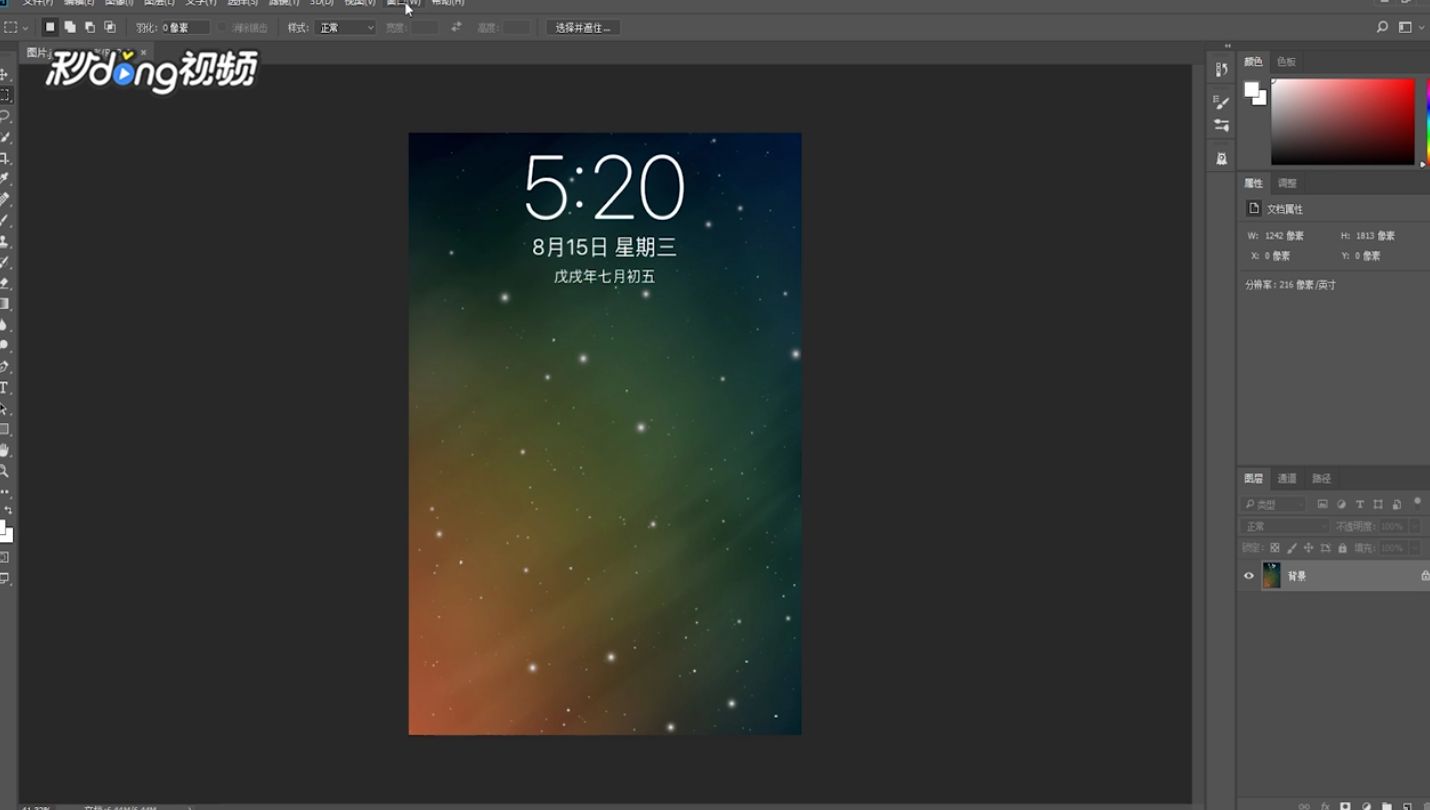Screen dimensions: 1430x810
Task: Open the Clone Source panel icon
Action: pyautogui.click(x=1221, y=158)
